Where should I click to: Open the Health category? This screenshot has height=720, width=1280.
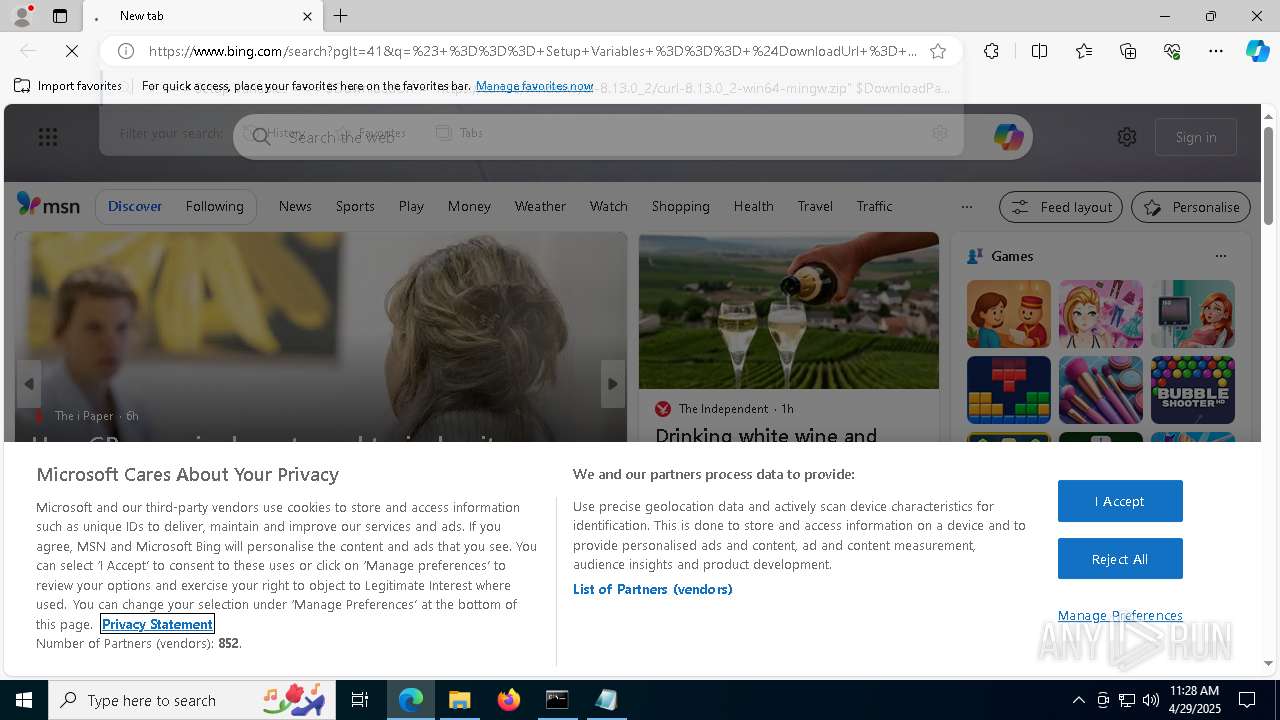753,206
